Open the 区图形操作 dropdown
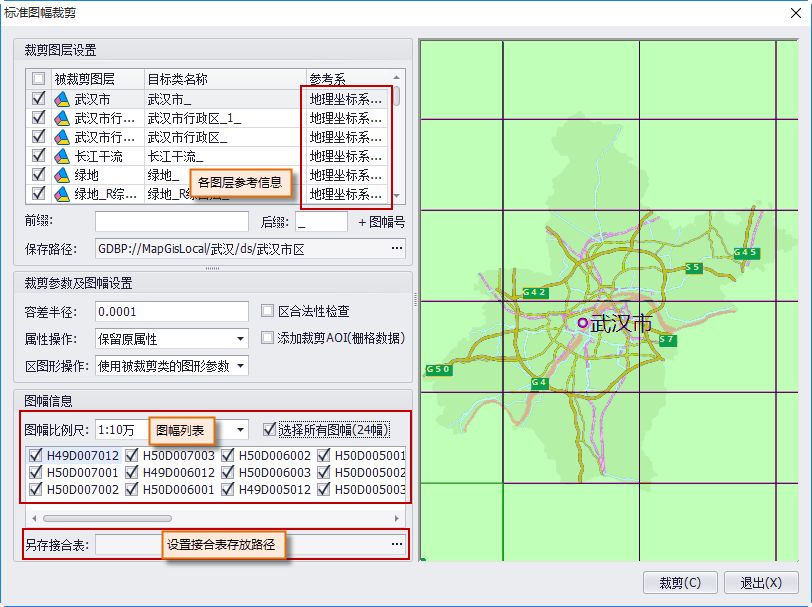 pyautogui.click(x=240, y=366)
